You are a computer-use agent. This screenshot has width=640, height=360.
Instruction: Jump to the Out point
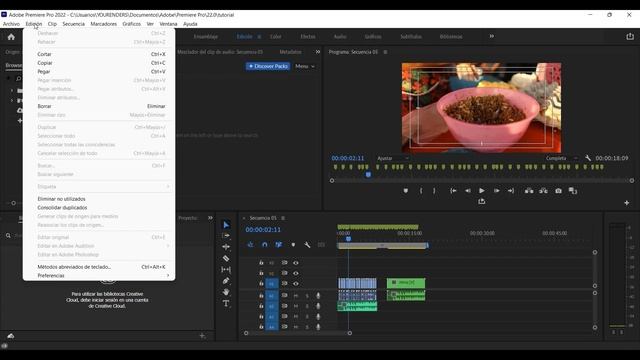(x=511, y=191)
